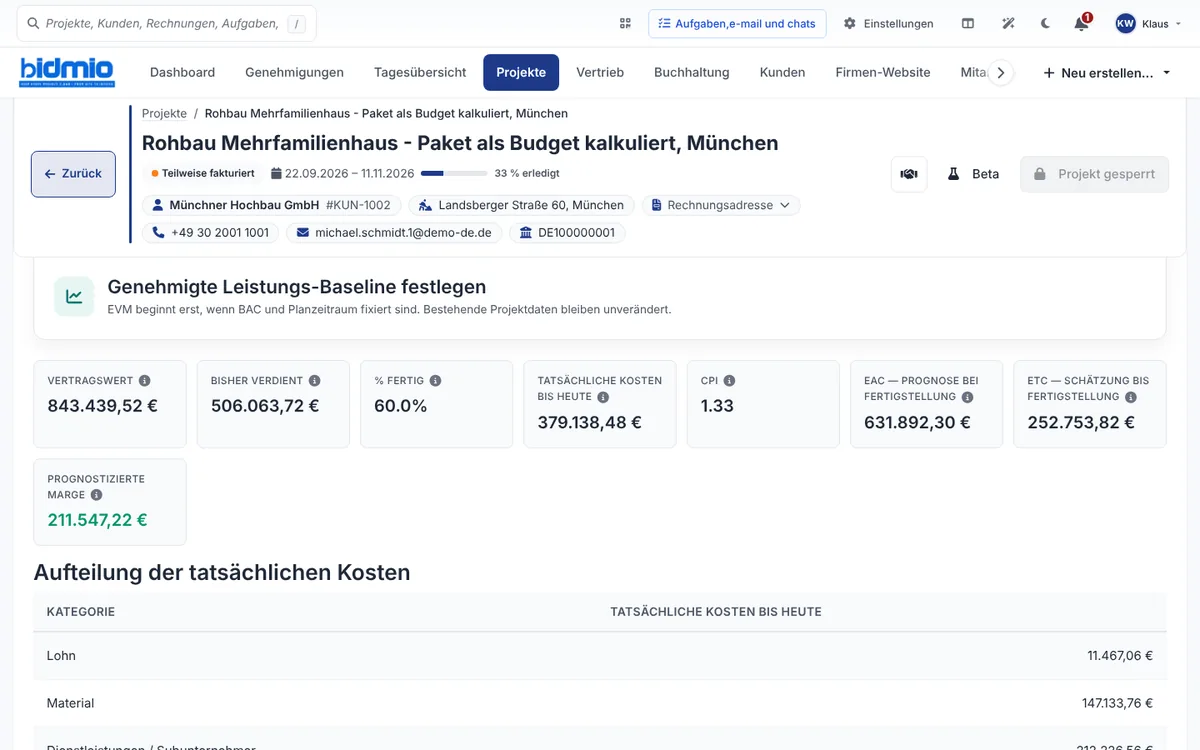Open the magic wand assistant icon
This screenshot has height=750, width=1200.
coord(1008,23)
